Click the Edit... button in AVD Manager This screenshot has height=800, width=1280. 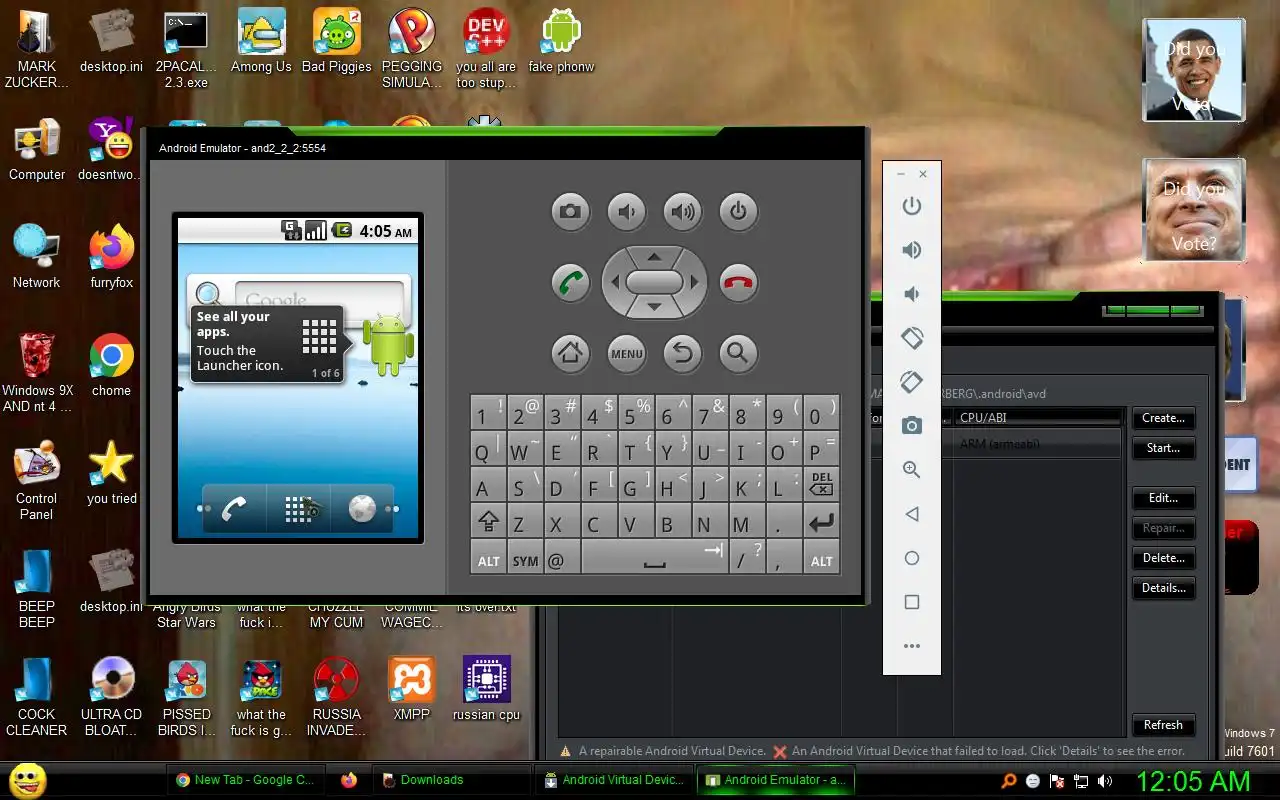click(x=1163, y=498)
